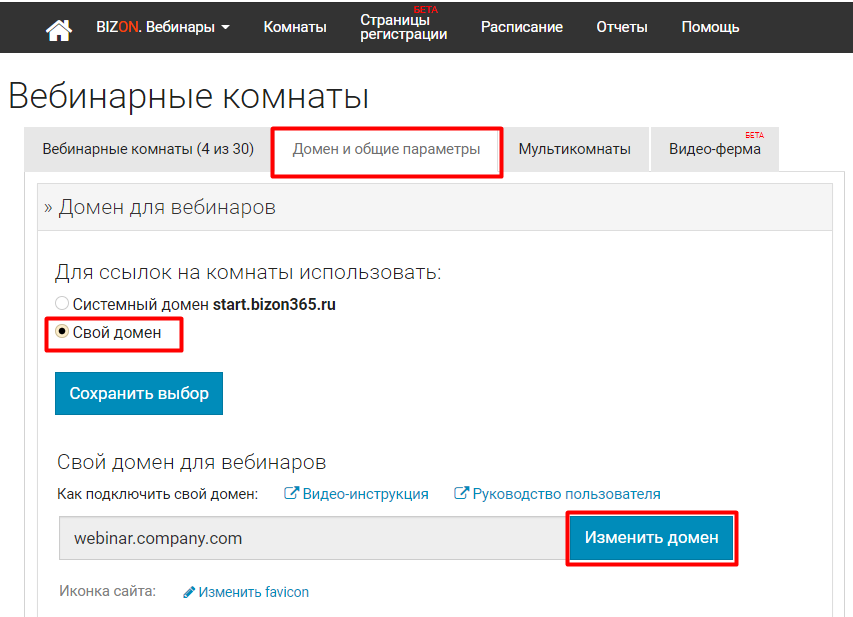Open Комнаты in the top menu
853x617 pixels.
click(295, 27)
